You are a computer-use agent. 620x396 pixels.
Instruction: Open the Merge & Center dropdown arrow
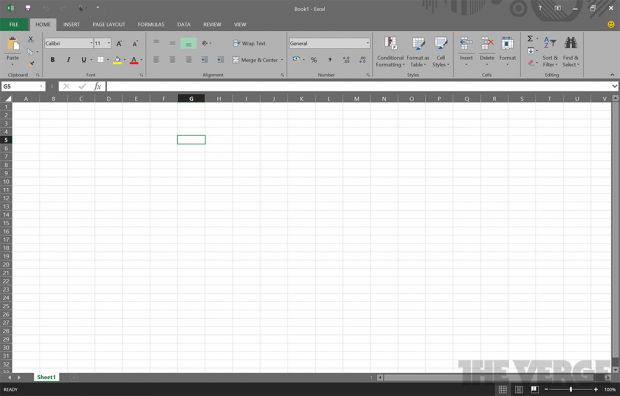(282, 60)
